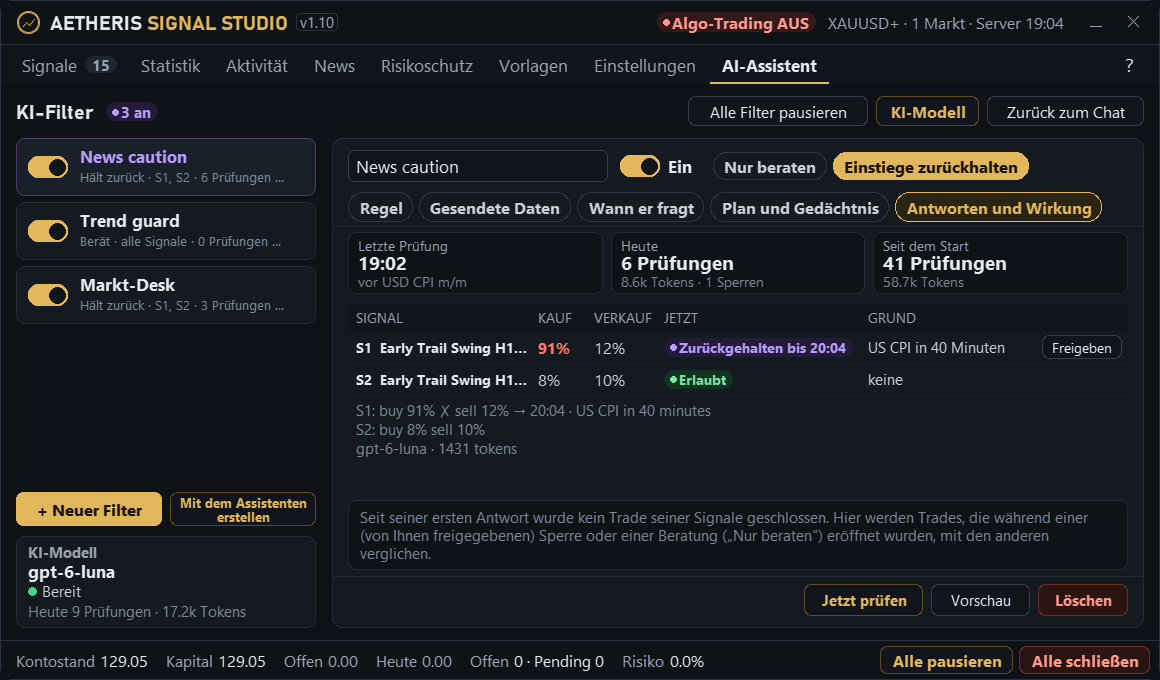Viewport: 1160px width, 680px height.
Task: Click the '3 an' filter count badge
Action: [x=132, y=112]
